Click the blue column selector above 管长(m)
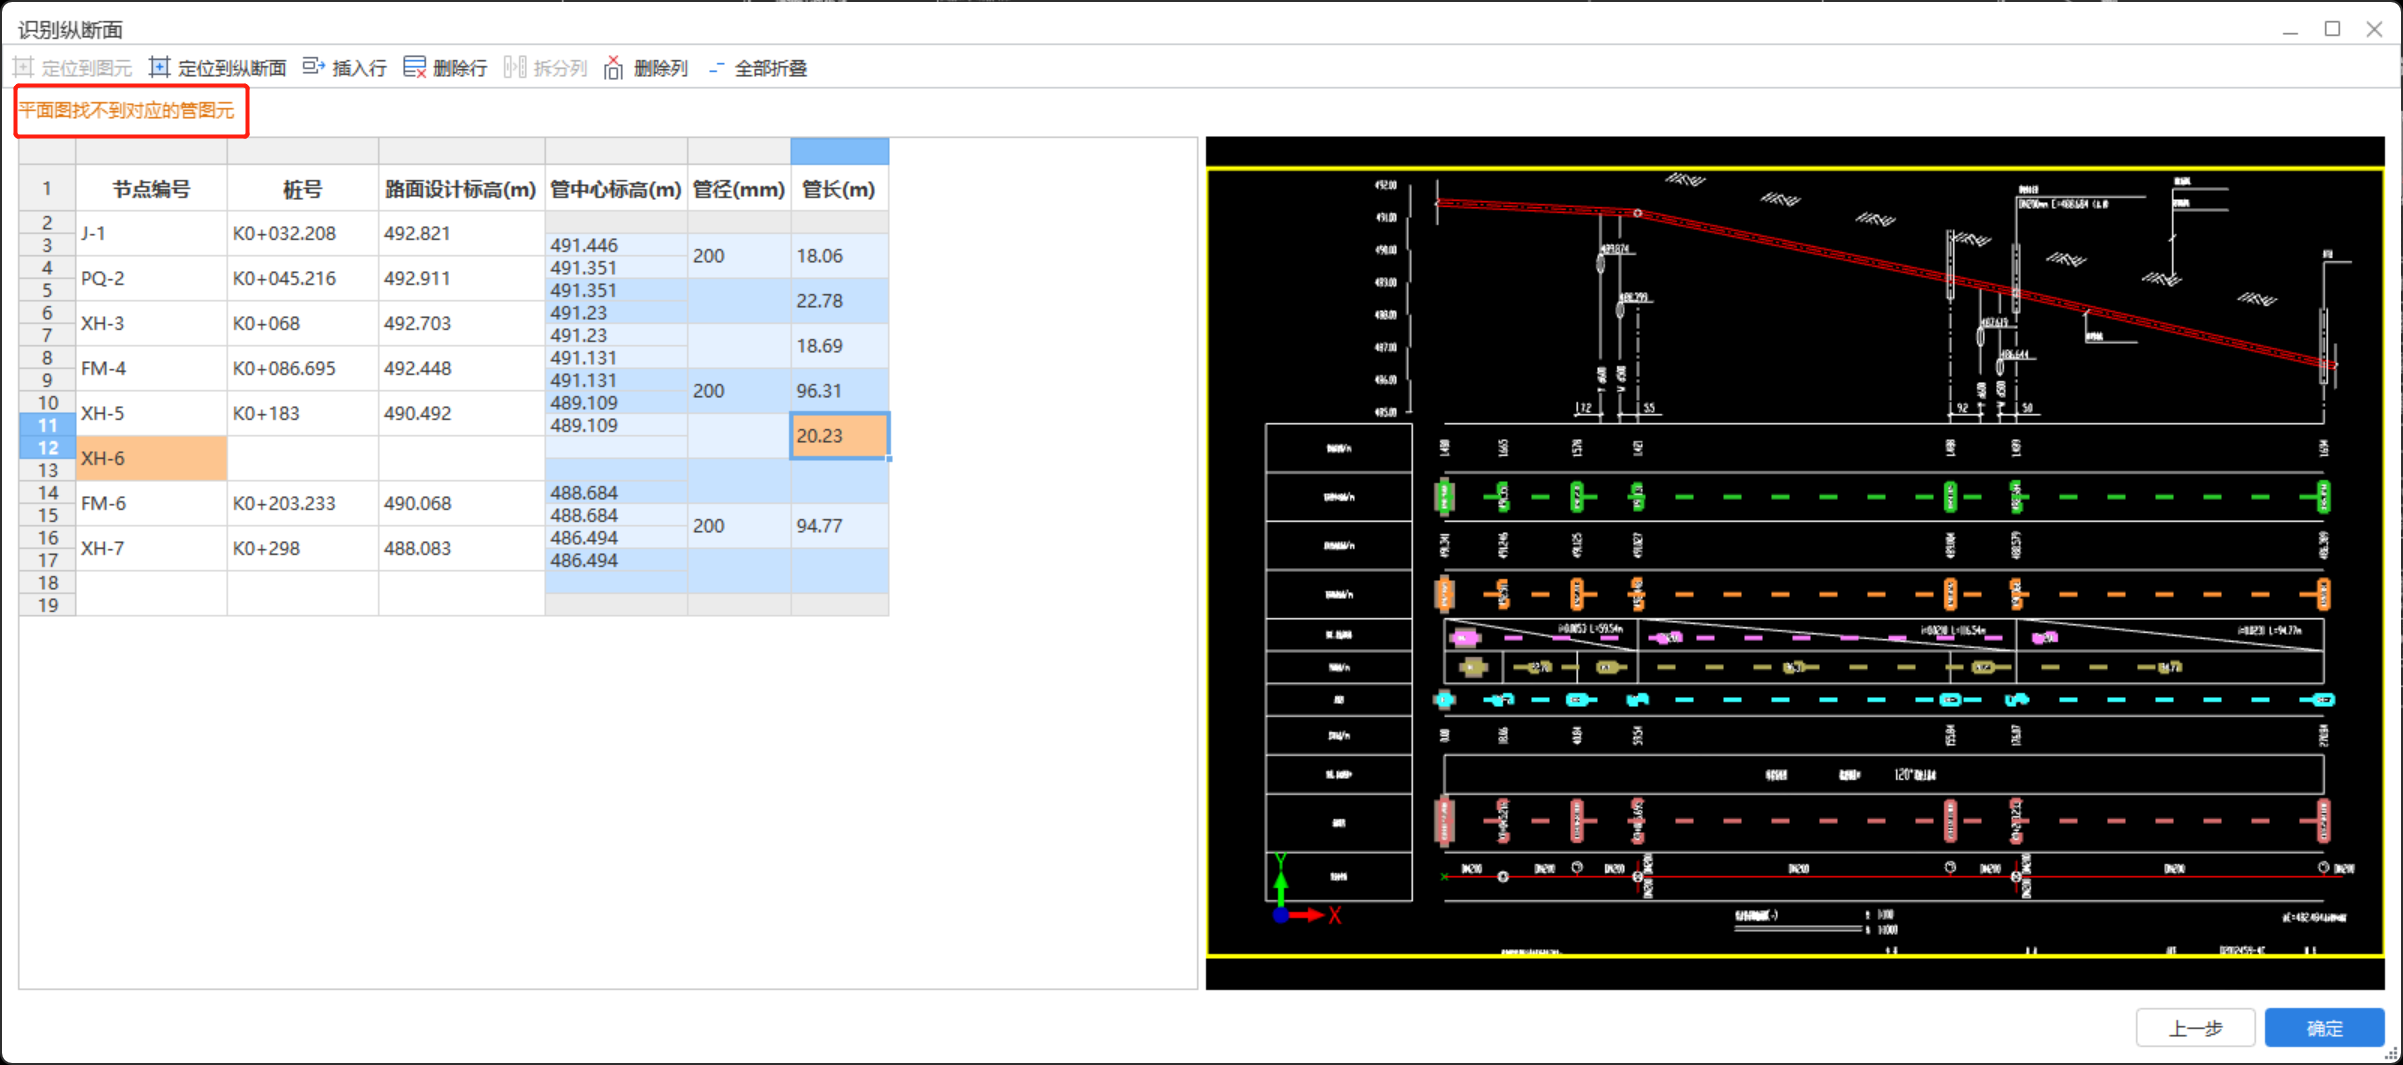2403x1065 pixels. [839, 151]
